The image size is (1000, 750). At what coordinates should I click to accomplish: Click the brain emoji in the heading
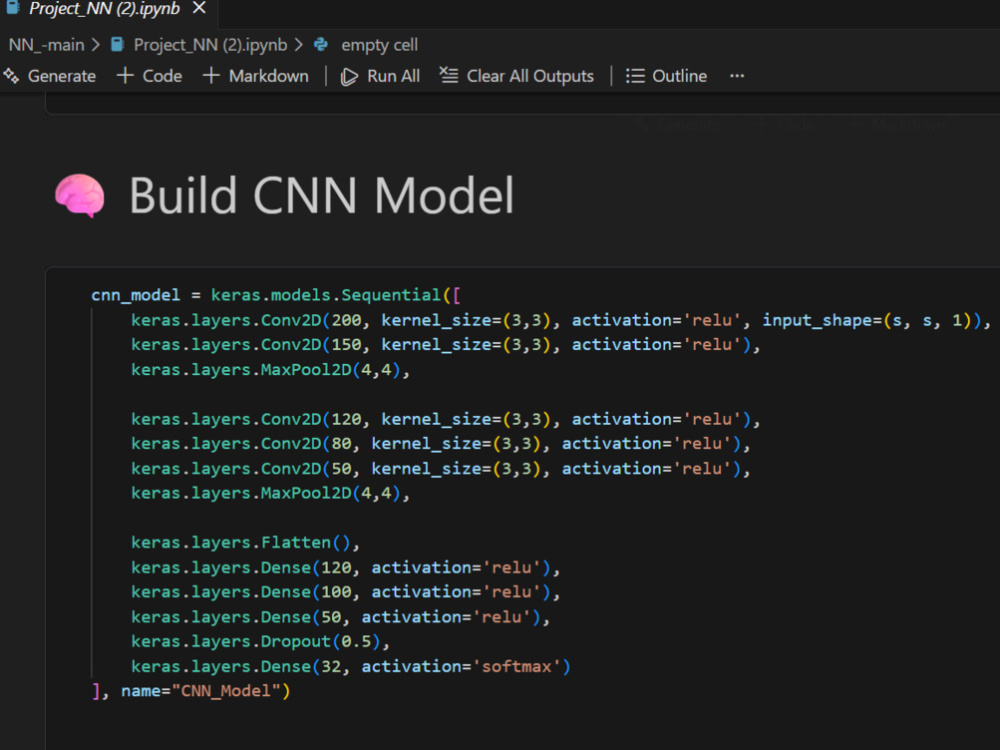tap(80, 196)
